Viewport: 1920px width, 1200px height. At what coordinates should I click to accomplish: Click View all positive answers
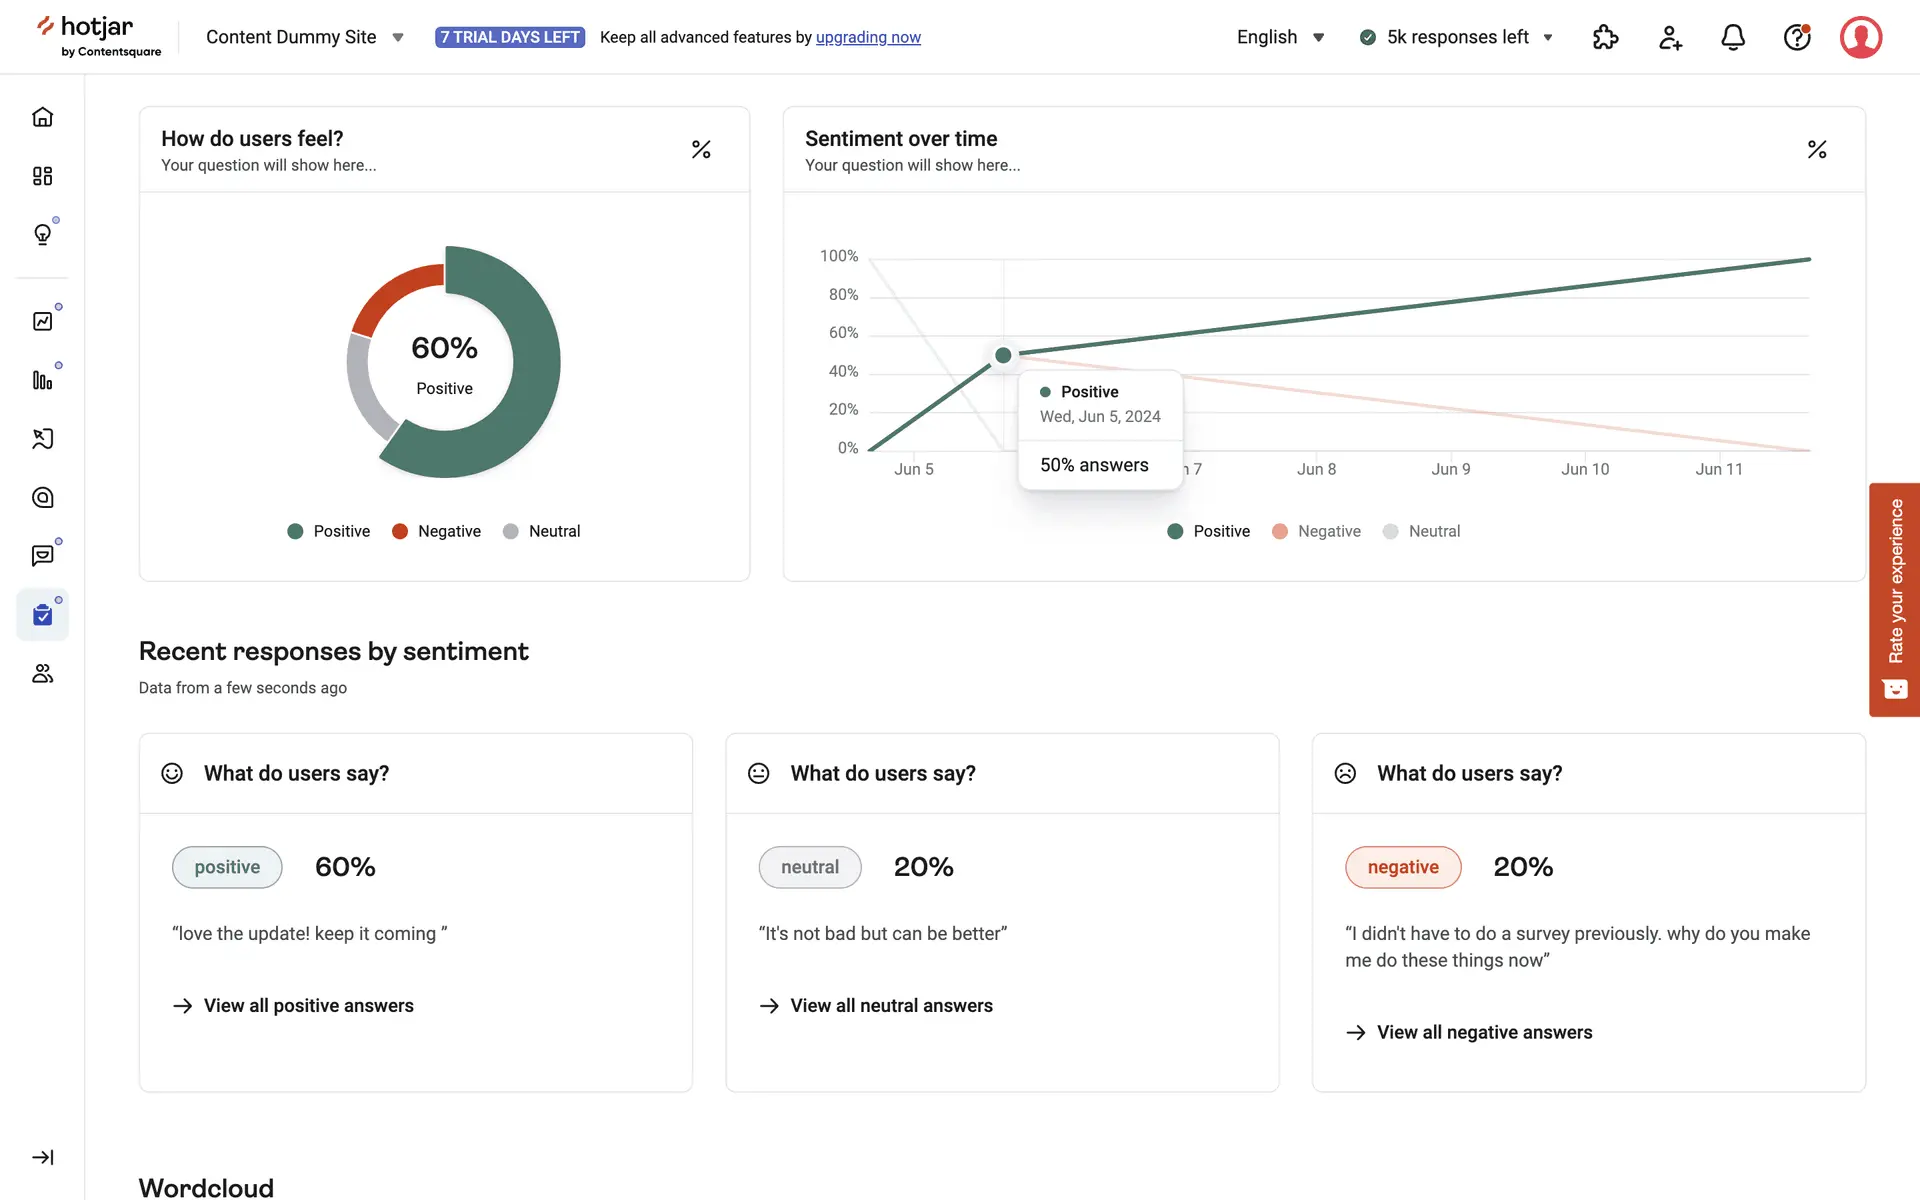coord(308,1006)
